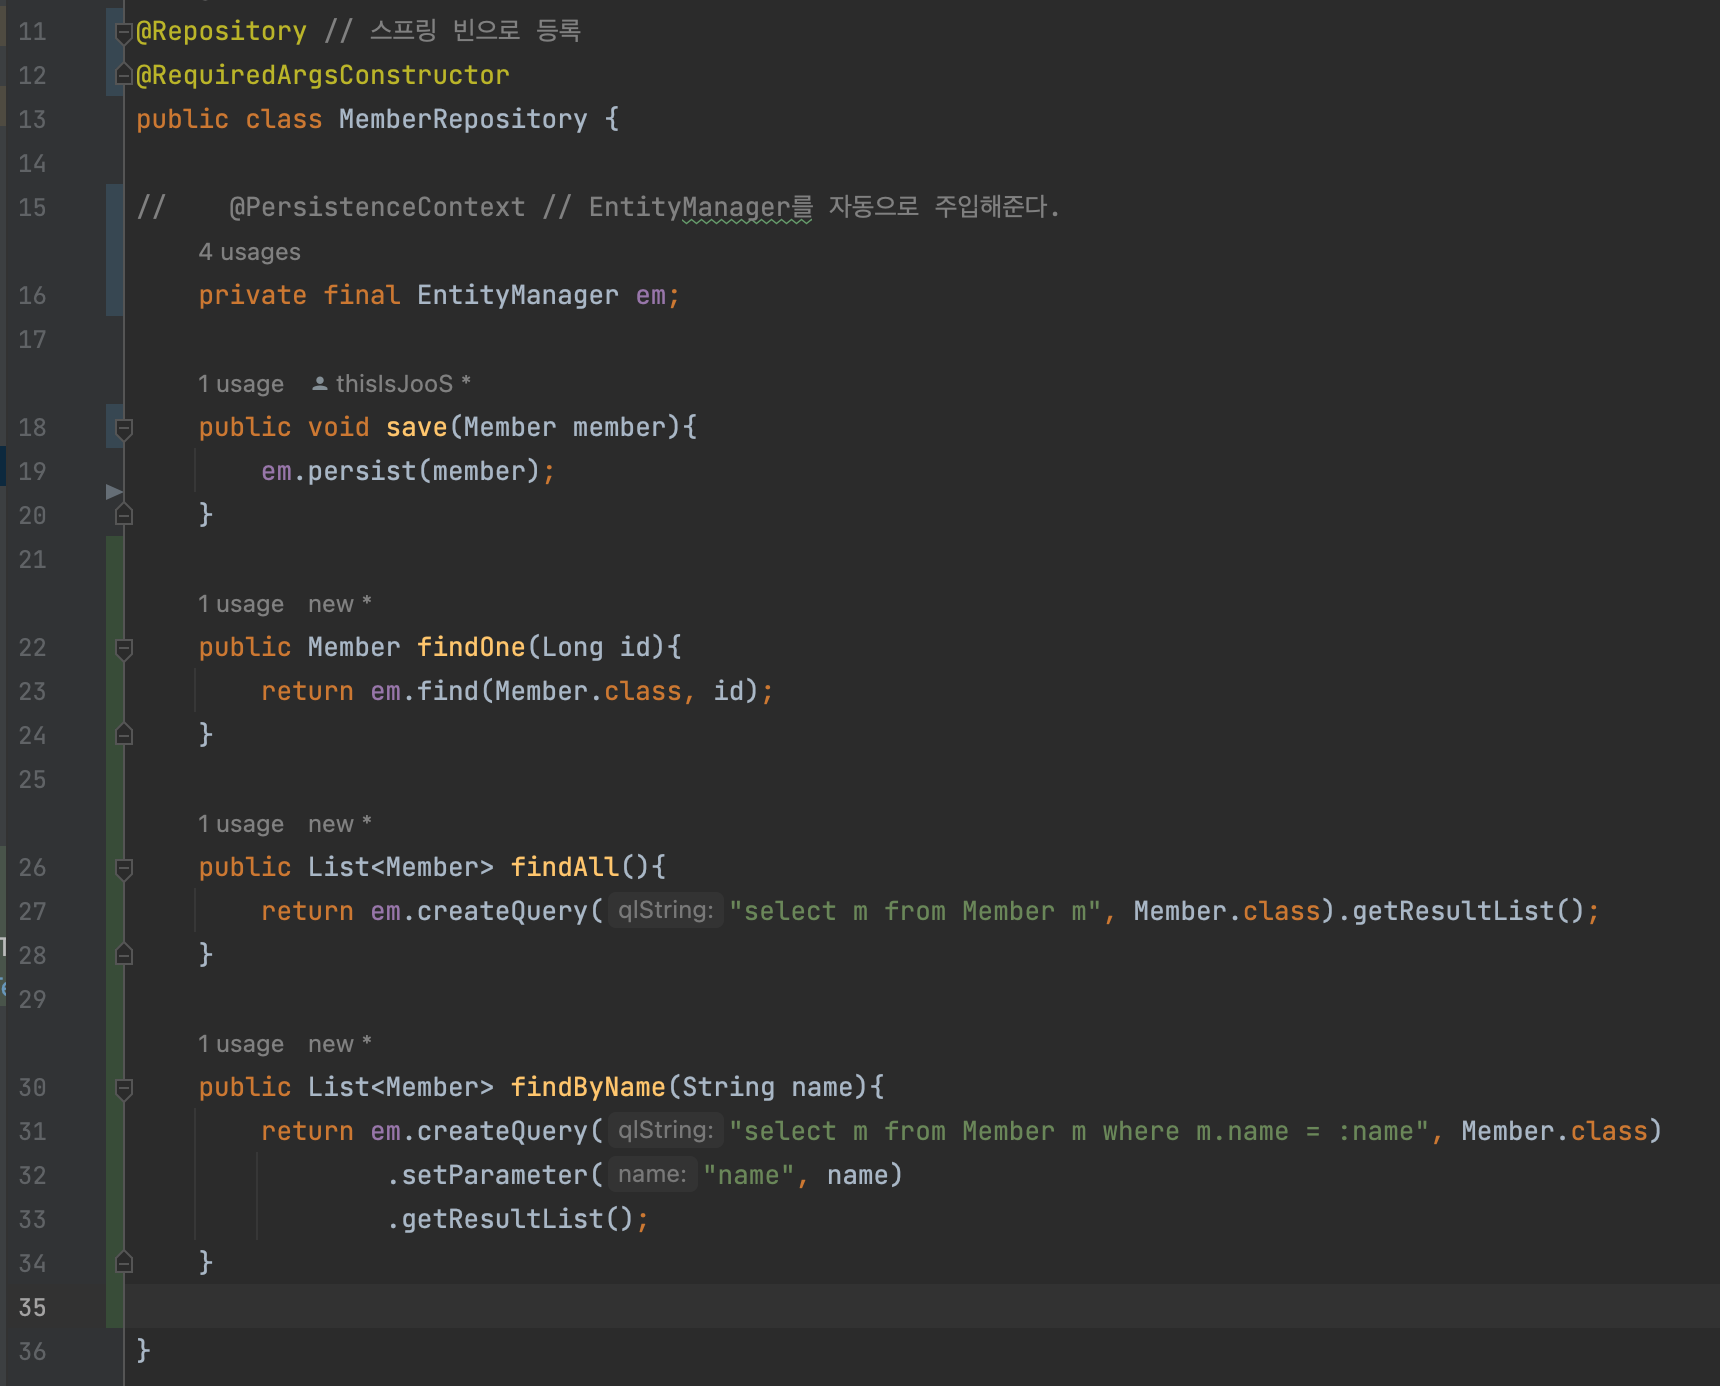Click the thisIsJooS author hint
The width and height of the screenshot is (1720, 1386).
pos(391,384)
